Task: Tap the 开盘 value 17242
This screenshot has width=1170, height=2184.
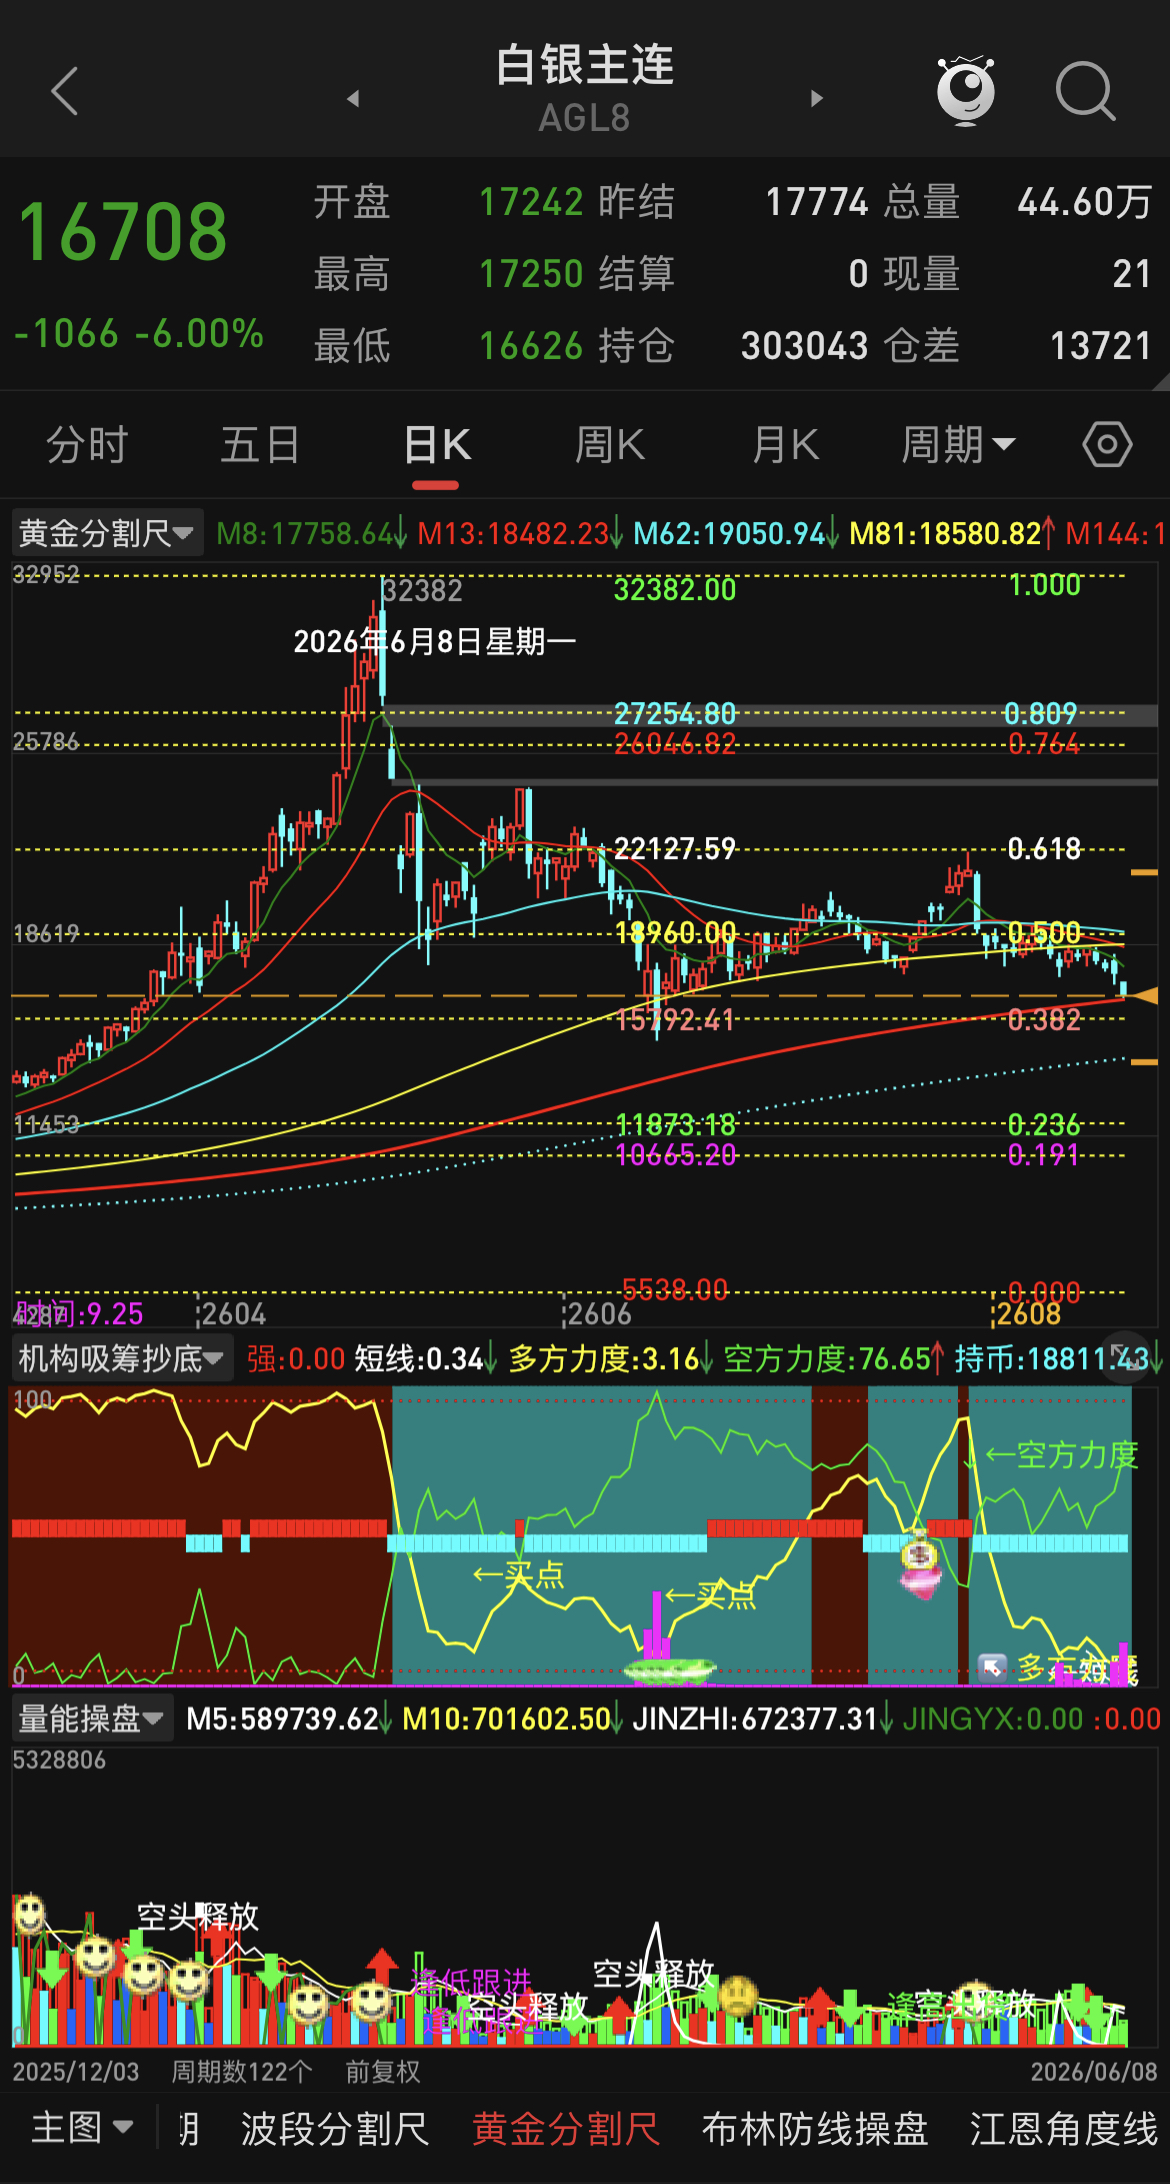Action: 531,202
